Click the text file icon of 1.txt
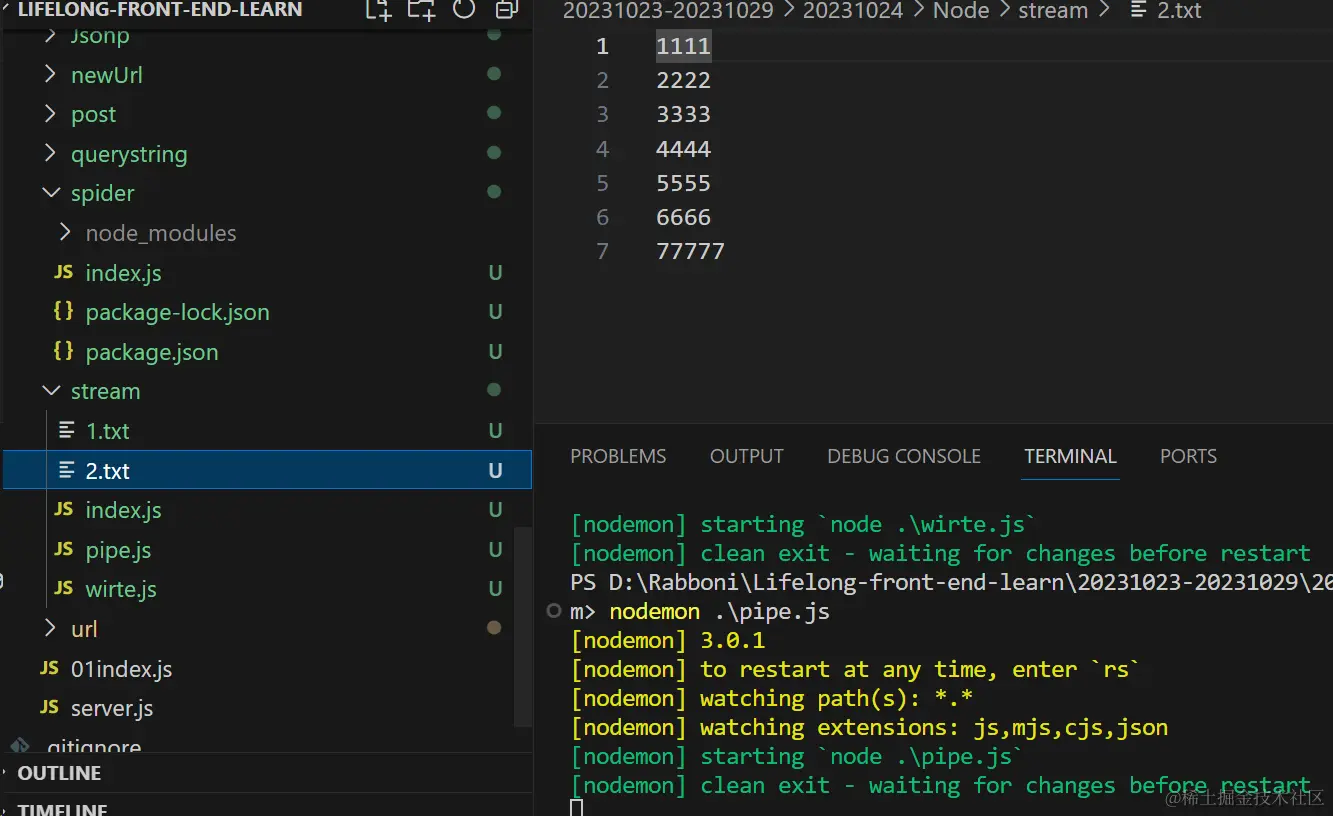The image size is (1333, 816). point(66,430)
